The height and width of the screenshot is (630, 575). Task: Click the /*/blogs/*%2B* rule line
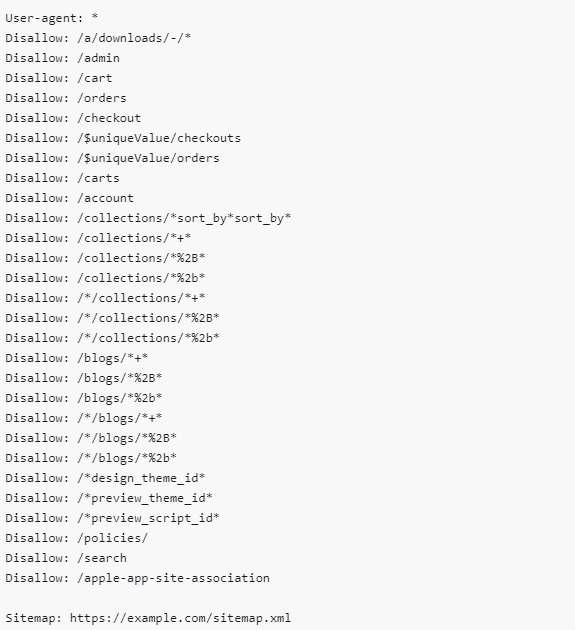tap(91, 438)
